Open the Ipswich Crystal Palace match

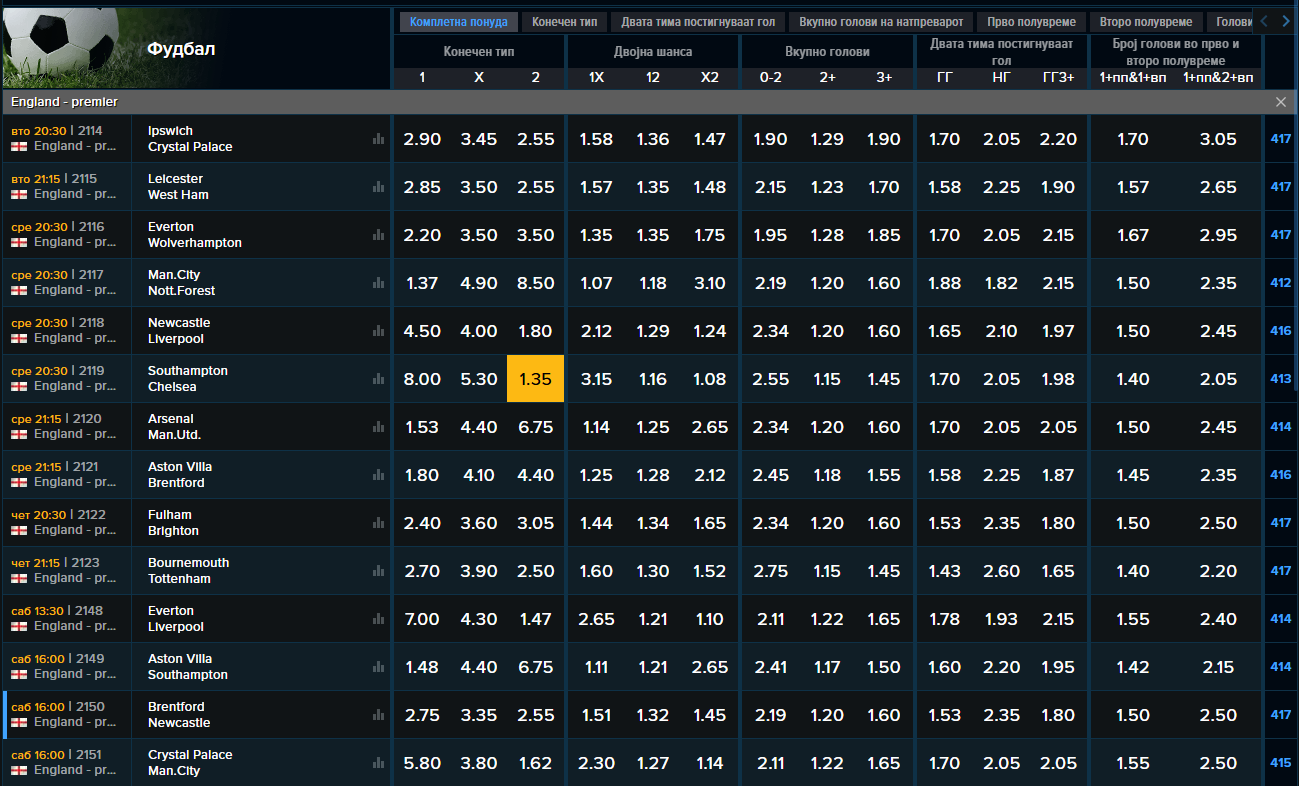pyautogui.click(x=190, y=139)
